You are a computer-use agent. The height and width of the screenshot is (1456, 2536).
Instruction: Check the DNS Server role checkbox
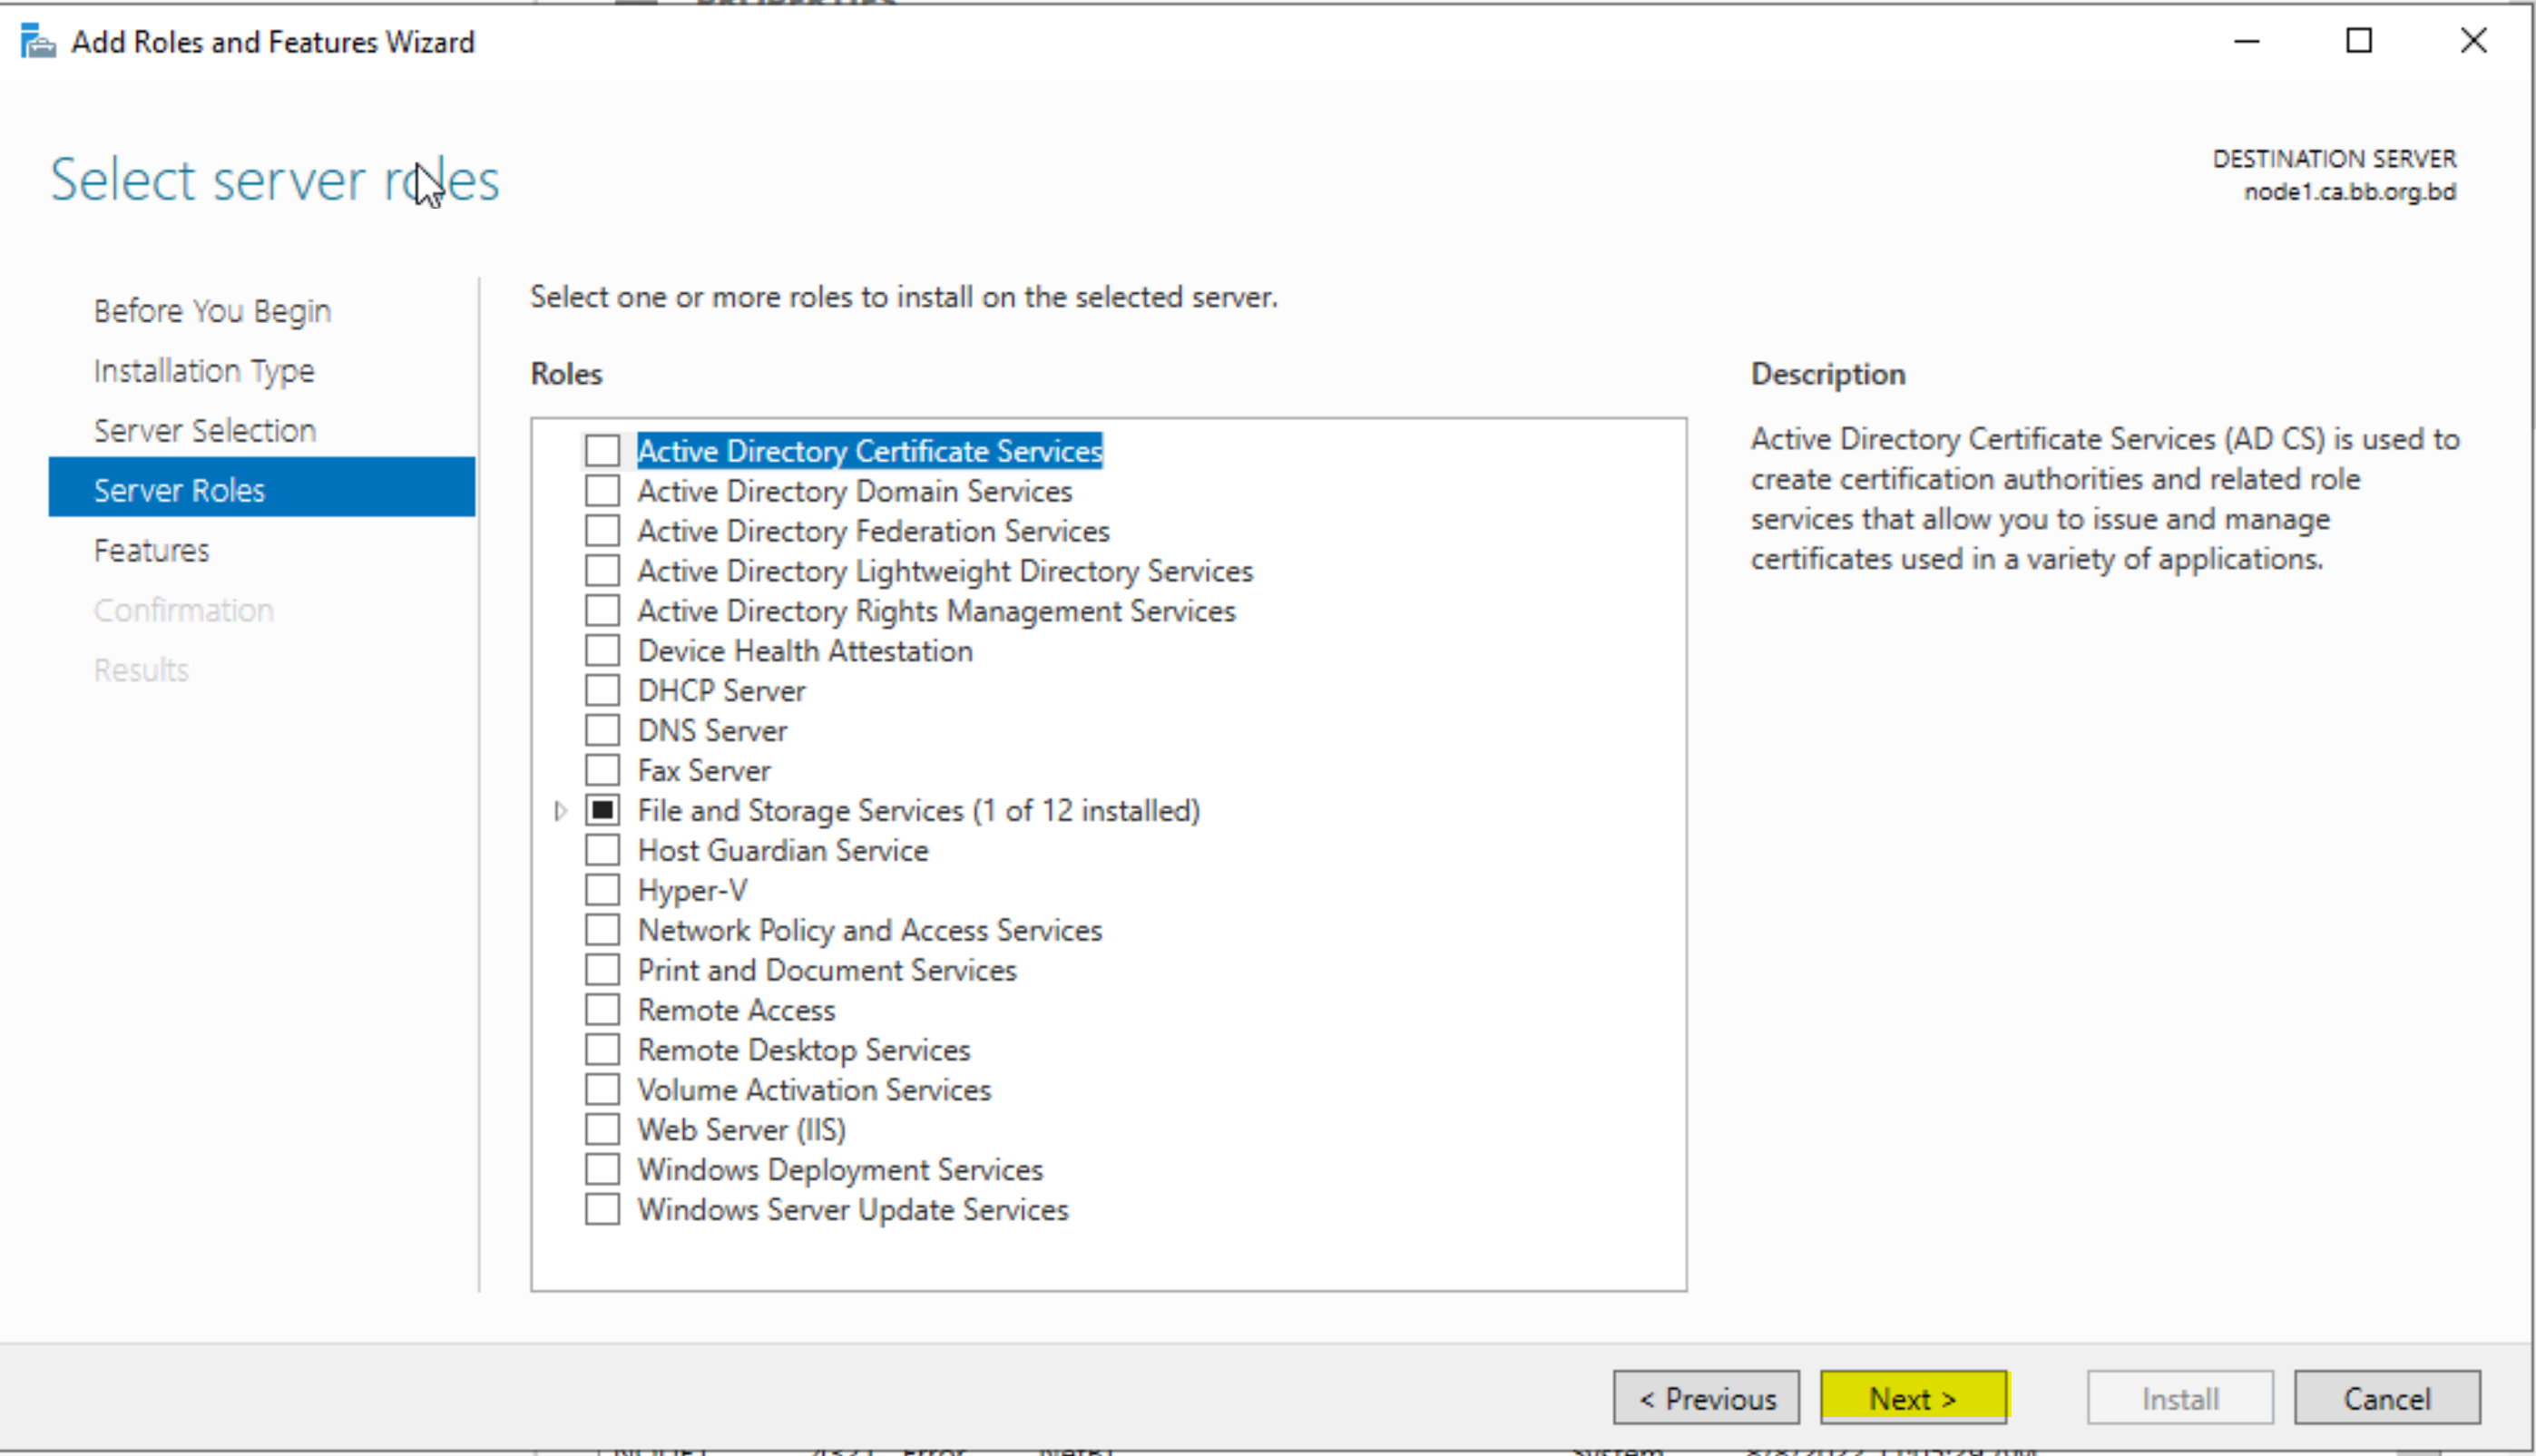(602, 731)
